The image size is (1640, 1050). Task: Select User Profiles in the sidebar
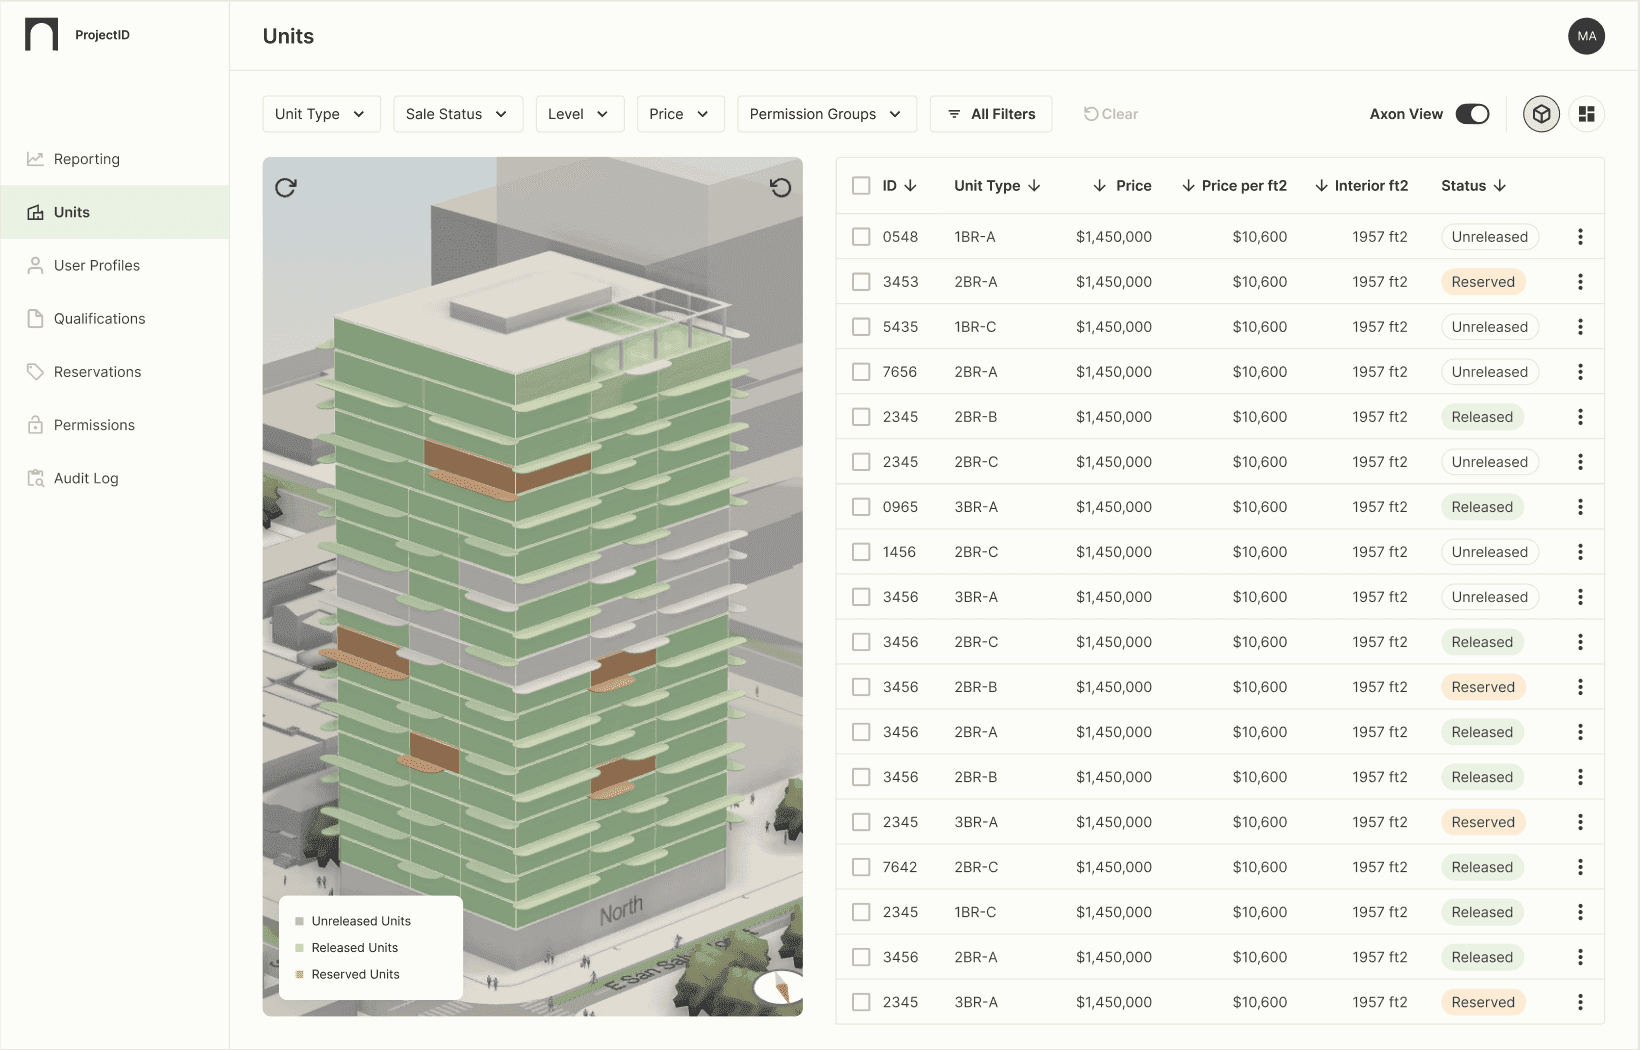tap(97, 265)
